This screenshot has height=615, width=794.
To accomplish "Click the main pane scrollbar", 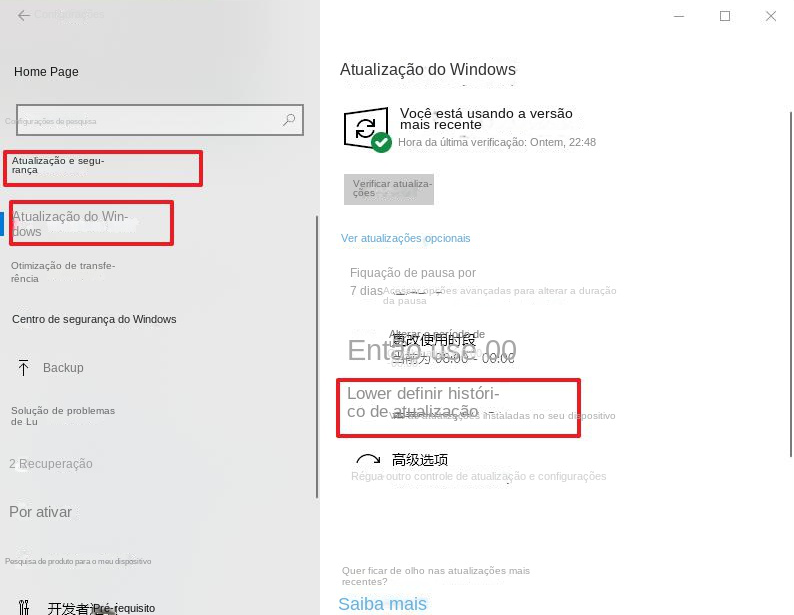I will pyautogui.click(x=791, y=284).
